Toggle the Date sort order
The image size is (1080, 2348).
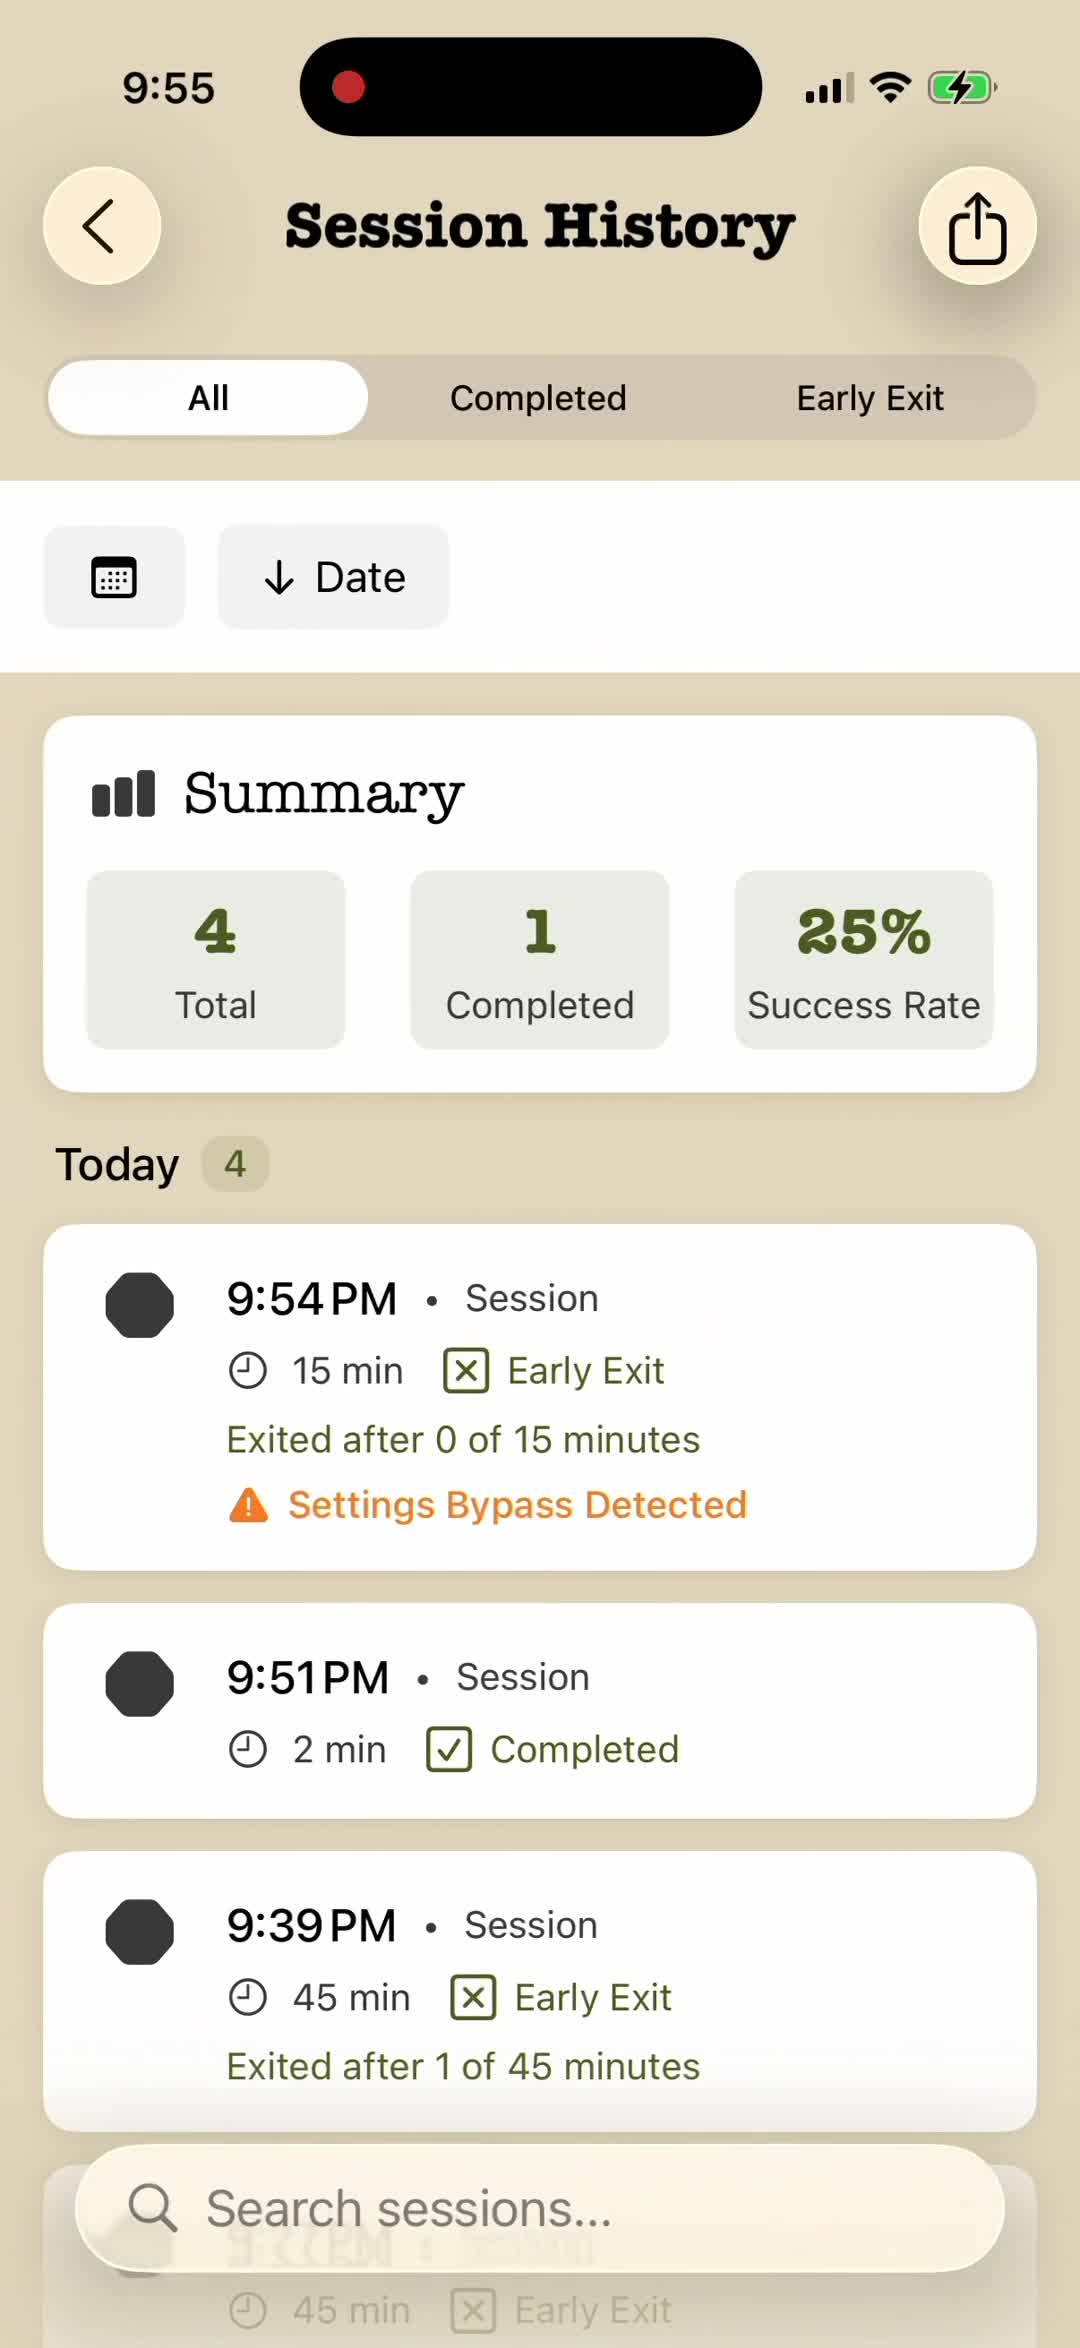click(x=333, y=577)
